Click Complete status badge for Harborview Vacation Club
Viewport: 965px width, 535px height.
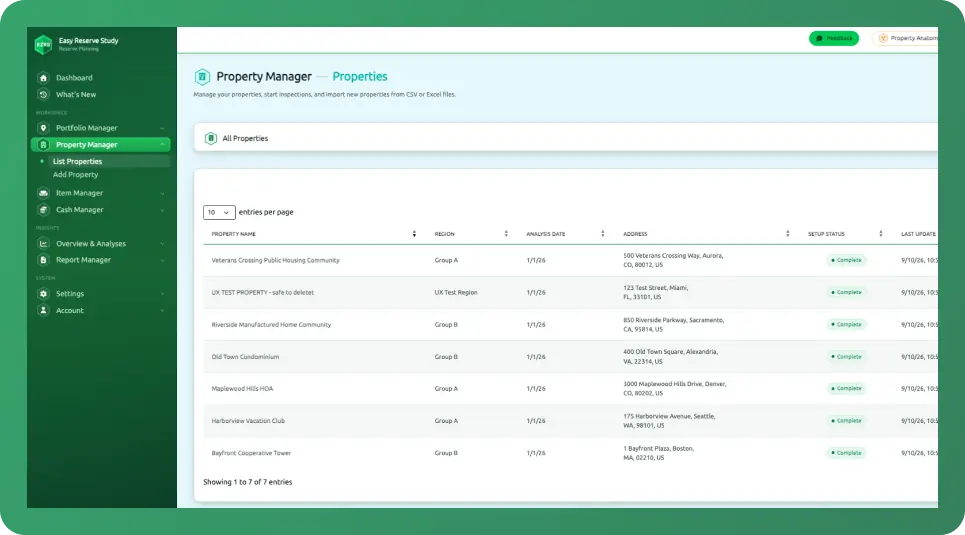pyautogui.click(x=846, y=420)
